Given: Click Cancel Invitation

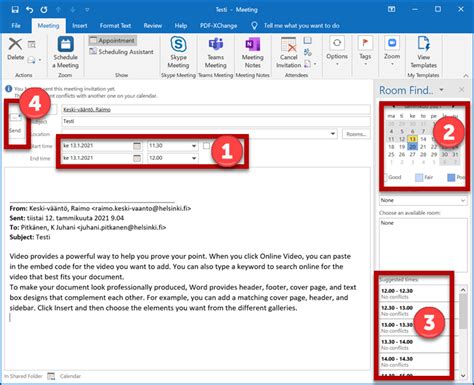Looking at the screenshot, I should [x=289, y=53].
